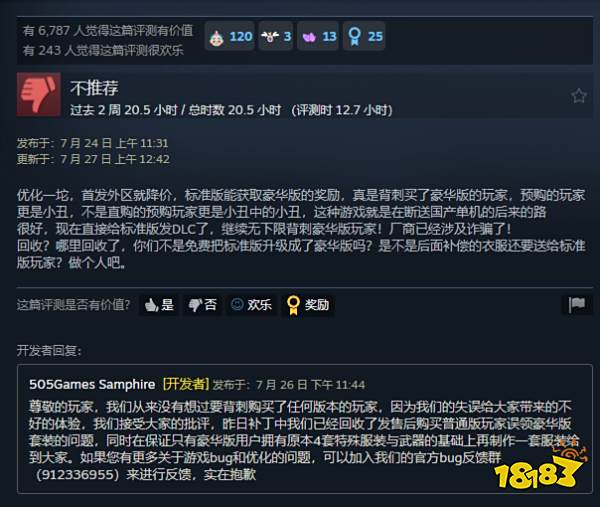600x507 pixels.
Task: Click the 发布于 7月24日 posted date
Action: pos(92,143)
